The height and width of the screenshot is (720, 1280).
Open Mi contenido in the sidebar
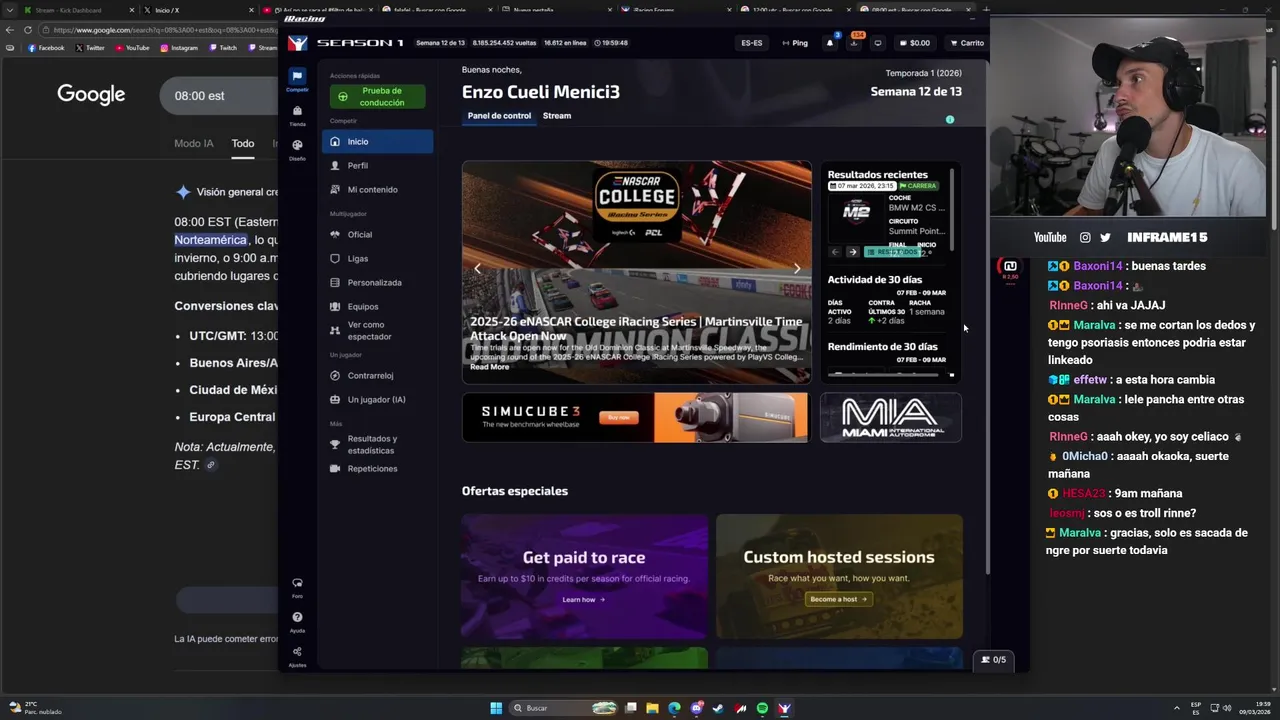tap(377, 190)
